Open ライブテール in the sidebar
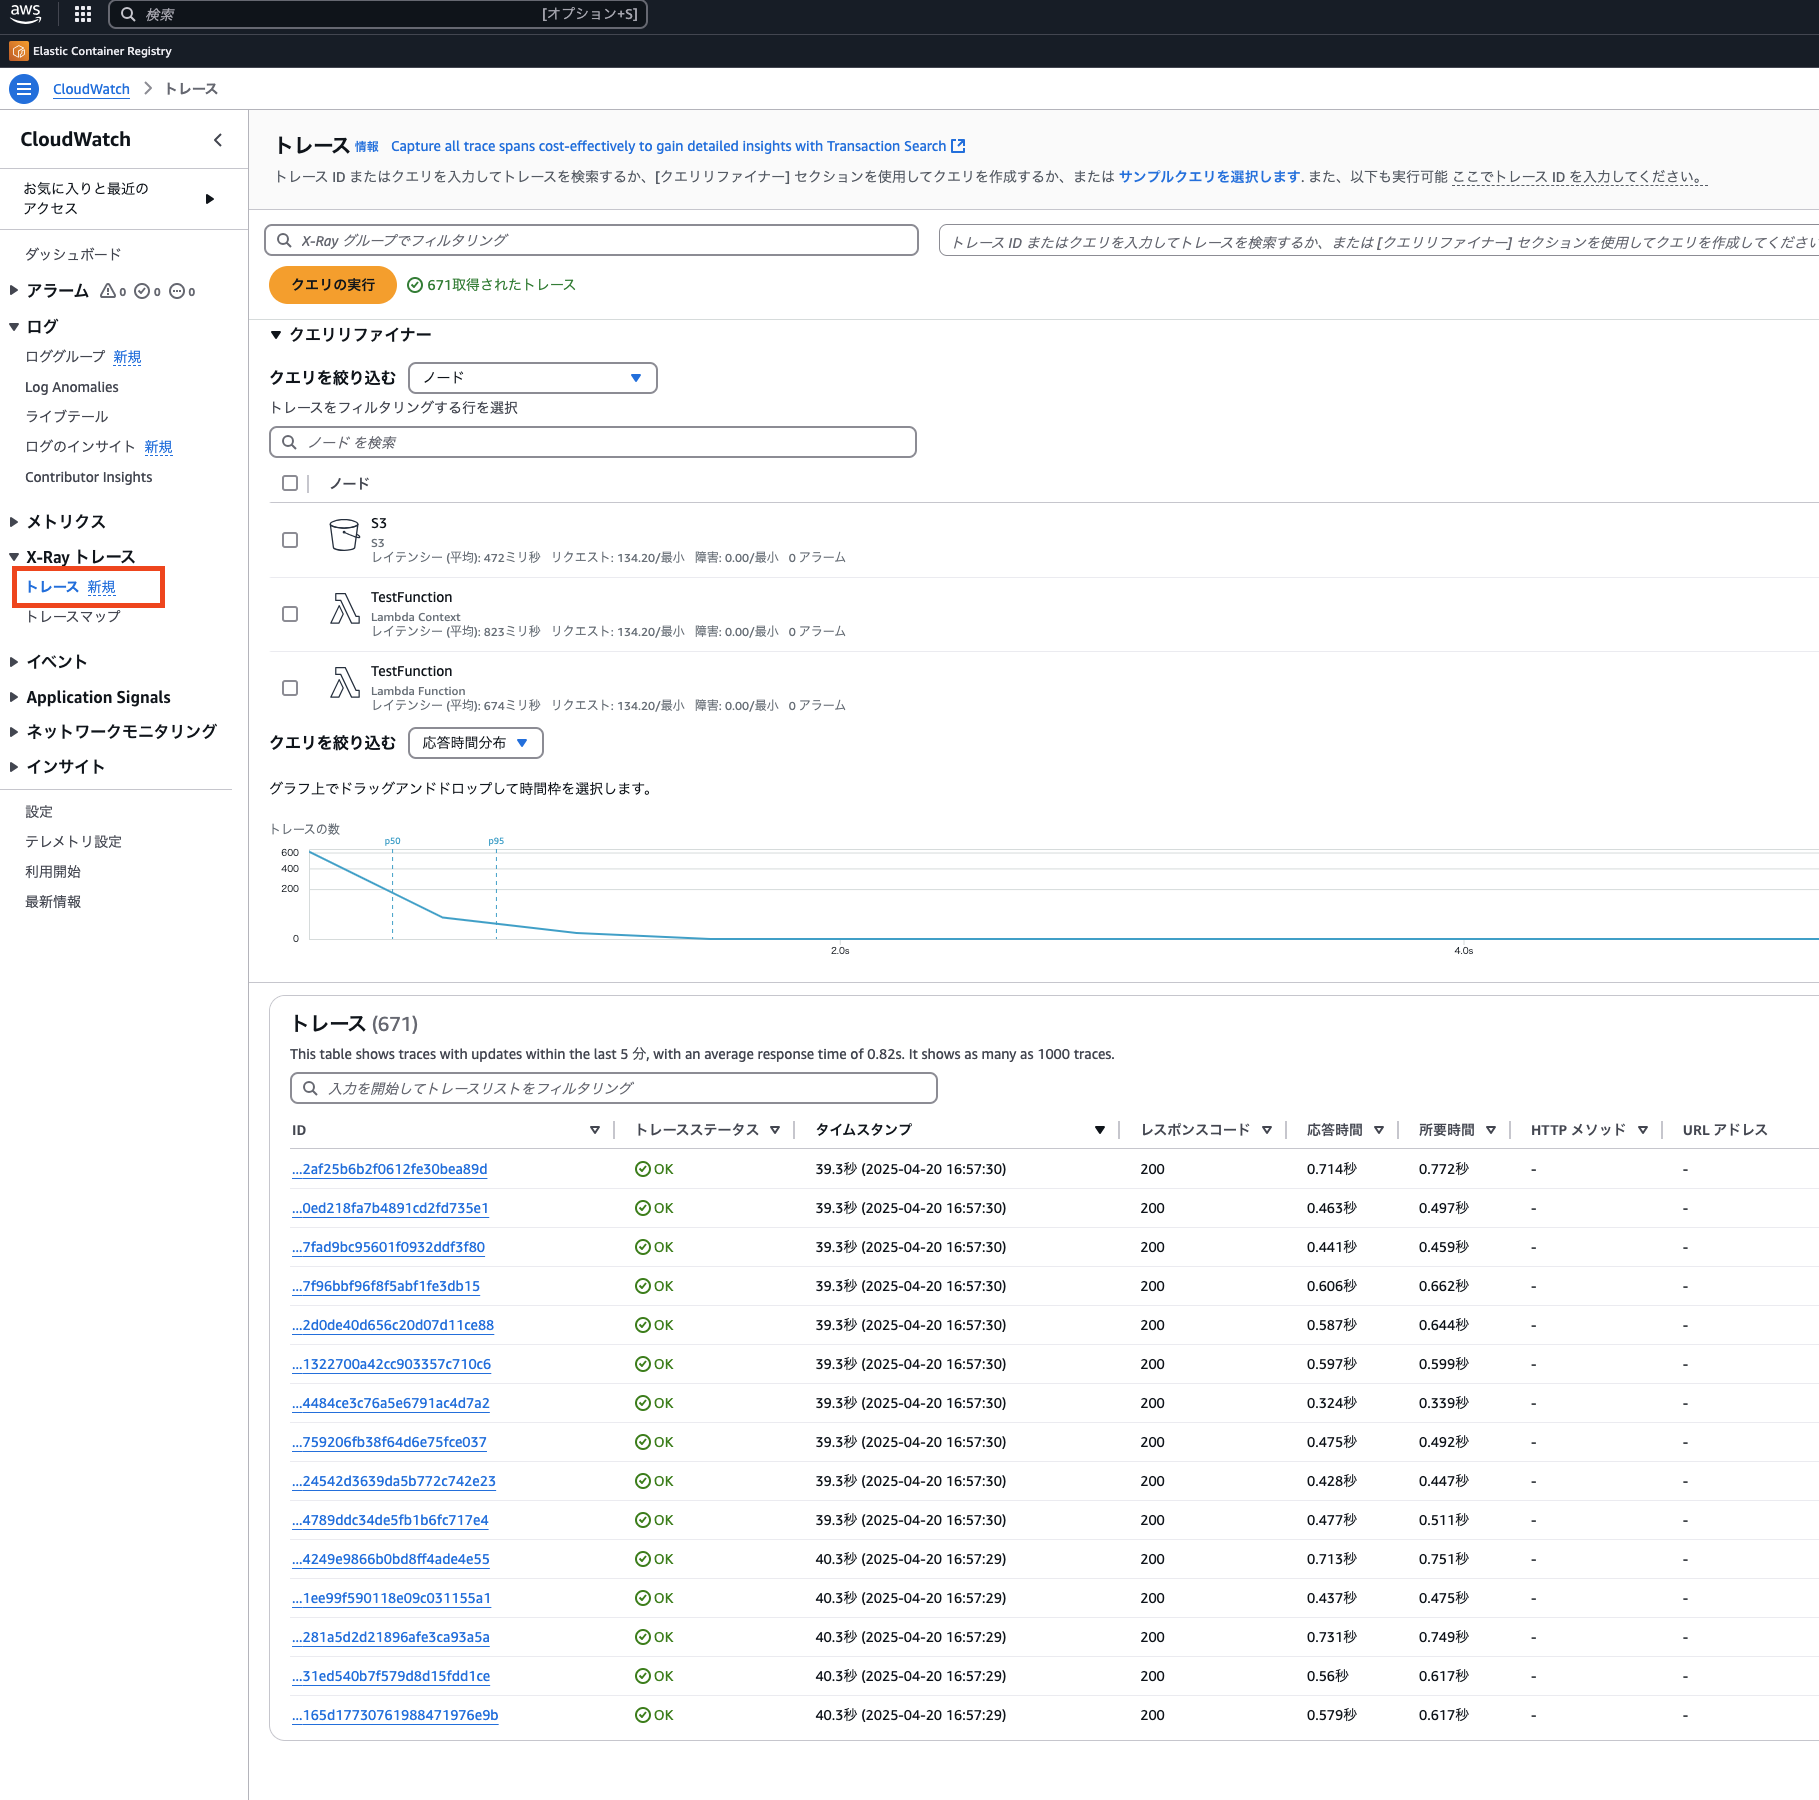The image size is (1819, 1800). pos(67,417)
